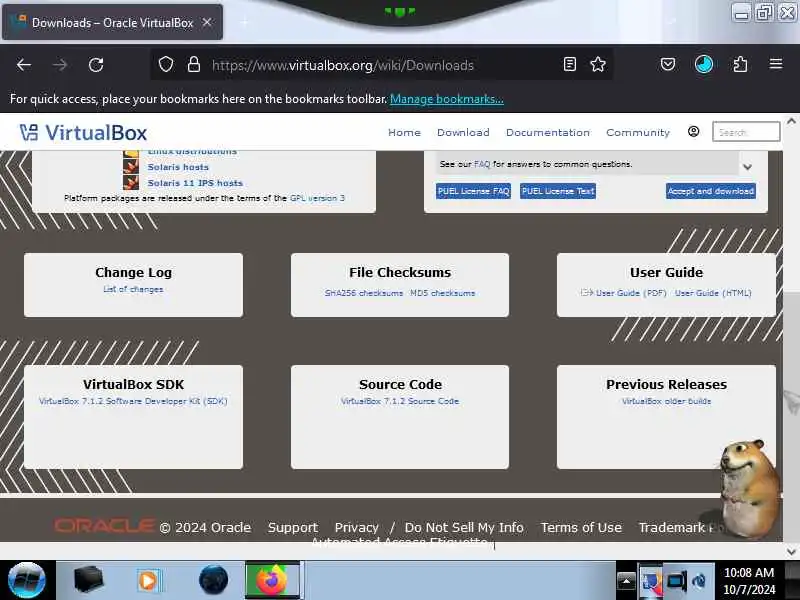Show hidden system tray icons arrow

[x=626, y=581]
